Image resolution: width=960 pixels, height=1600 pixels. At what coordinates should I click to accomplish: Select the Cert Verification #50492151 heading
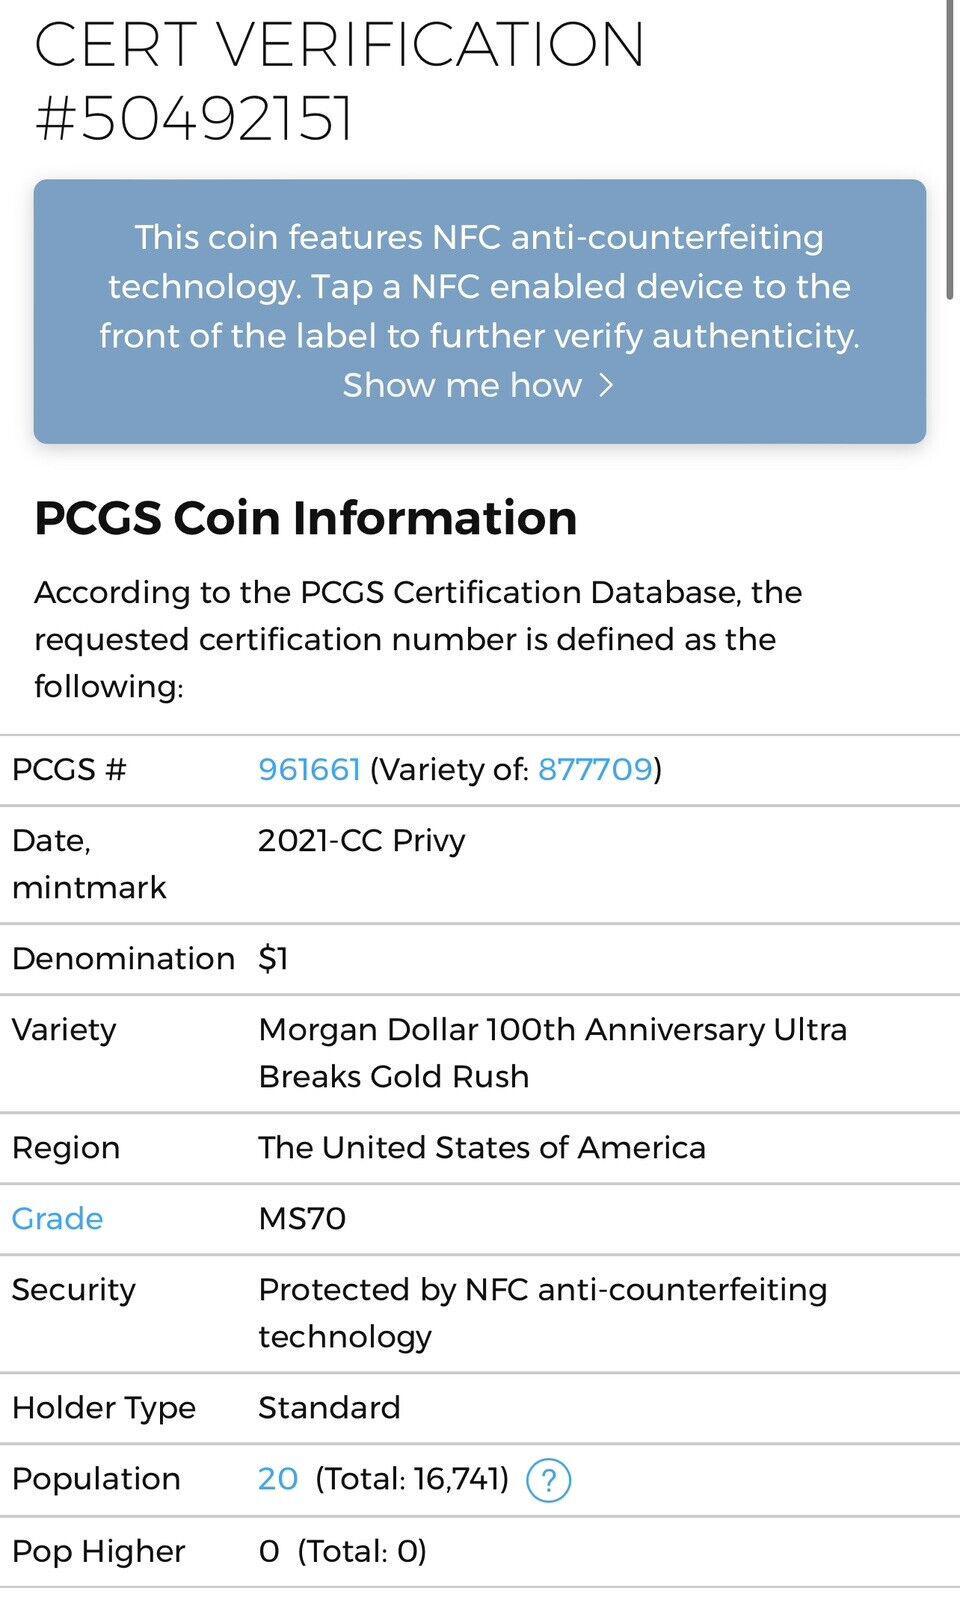click(340, 82)
